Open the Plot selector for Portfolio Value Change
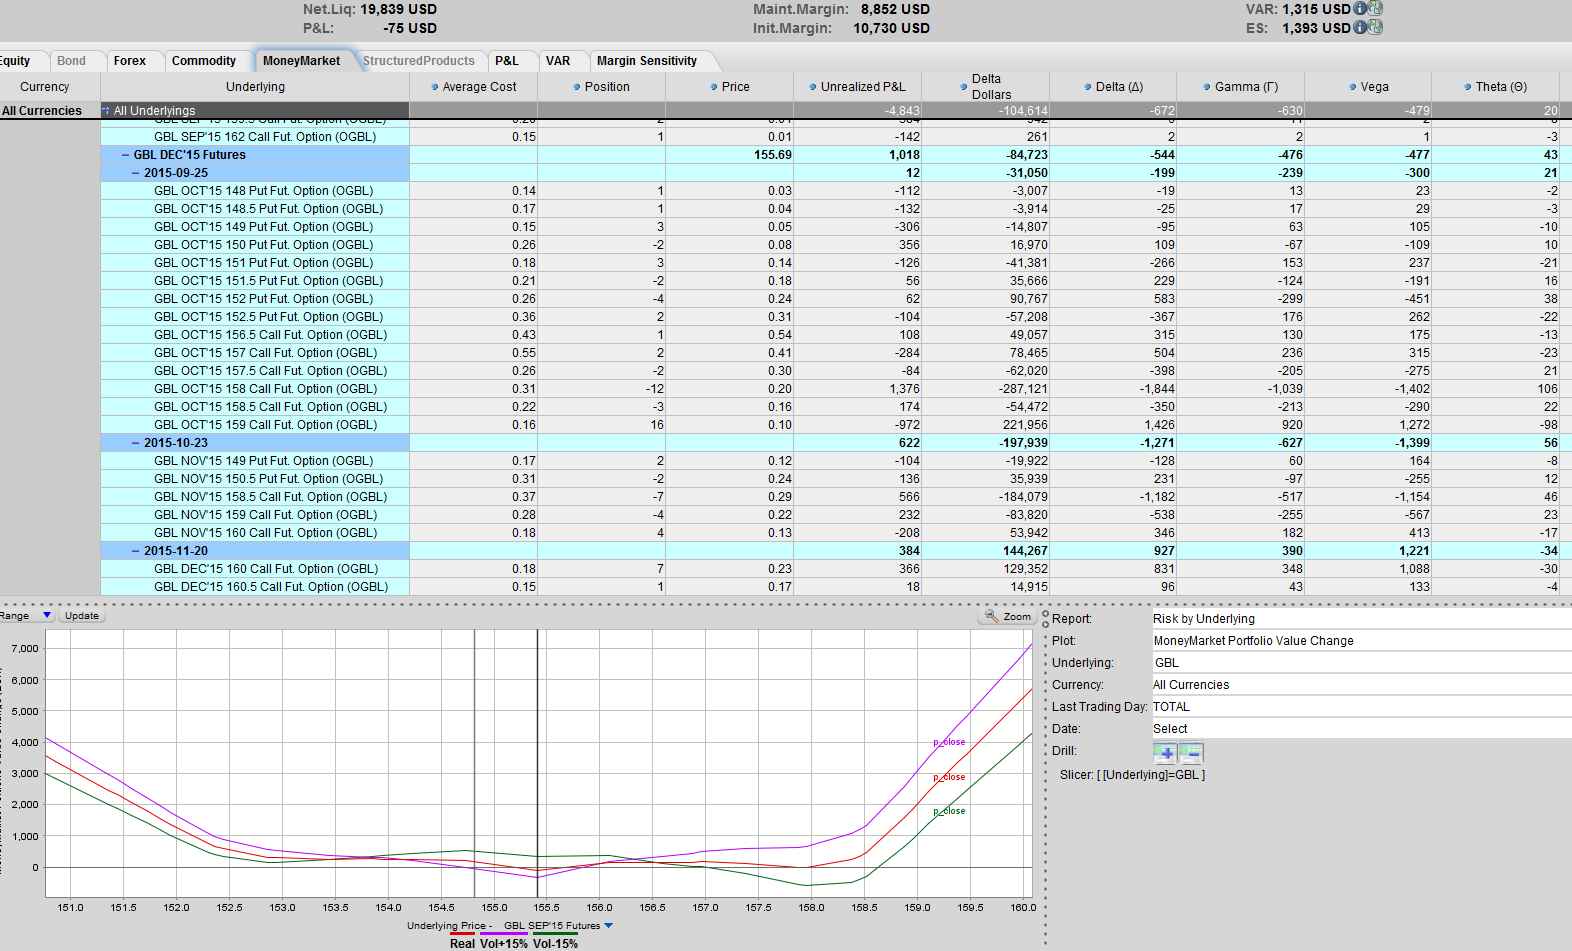This screenshot has width=1572, height=951. pyautogui.click(x=1361, y=641)
